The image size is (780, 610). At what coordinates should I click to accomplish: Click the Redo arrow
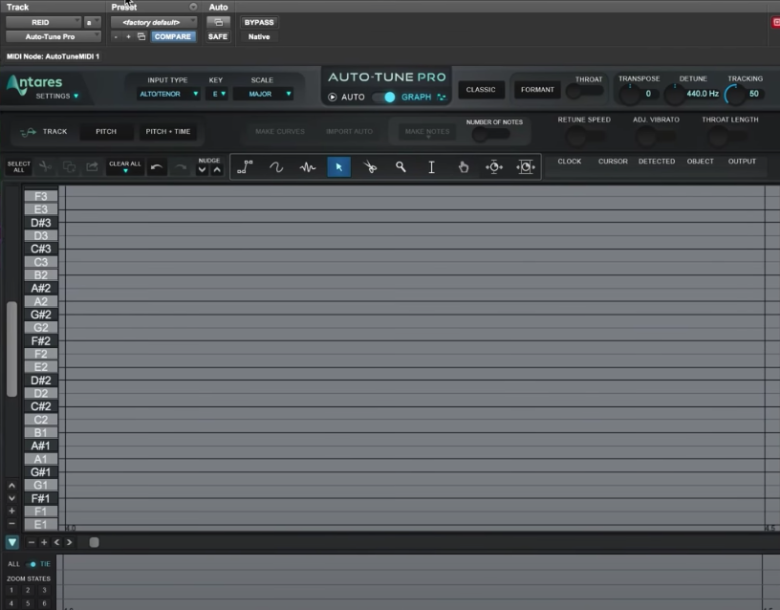coord(180,167)
